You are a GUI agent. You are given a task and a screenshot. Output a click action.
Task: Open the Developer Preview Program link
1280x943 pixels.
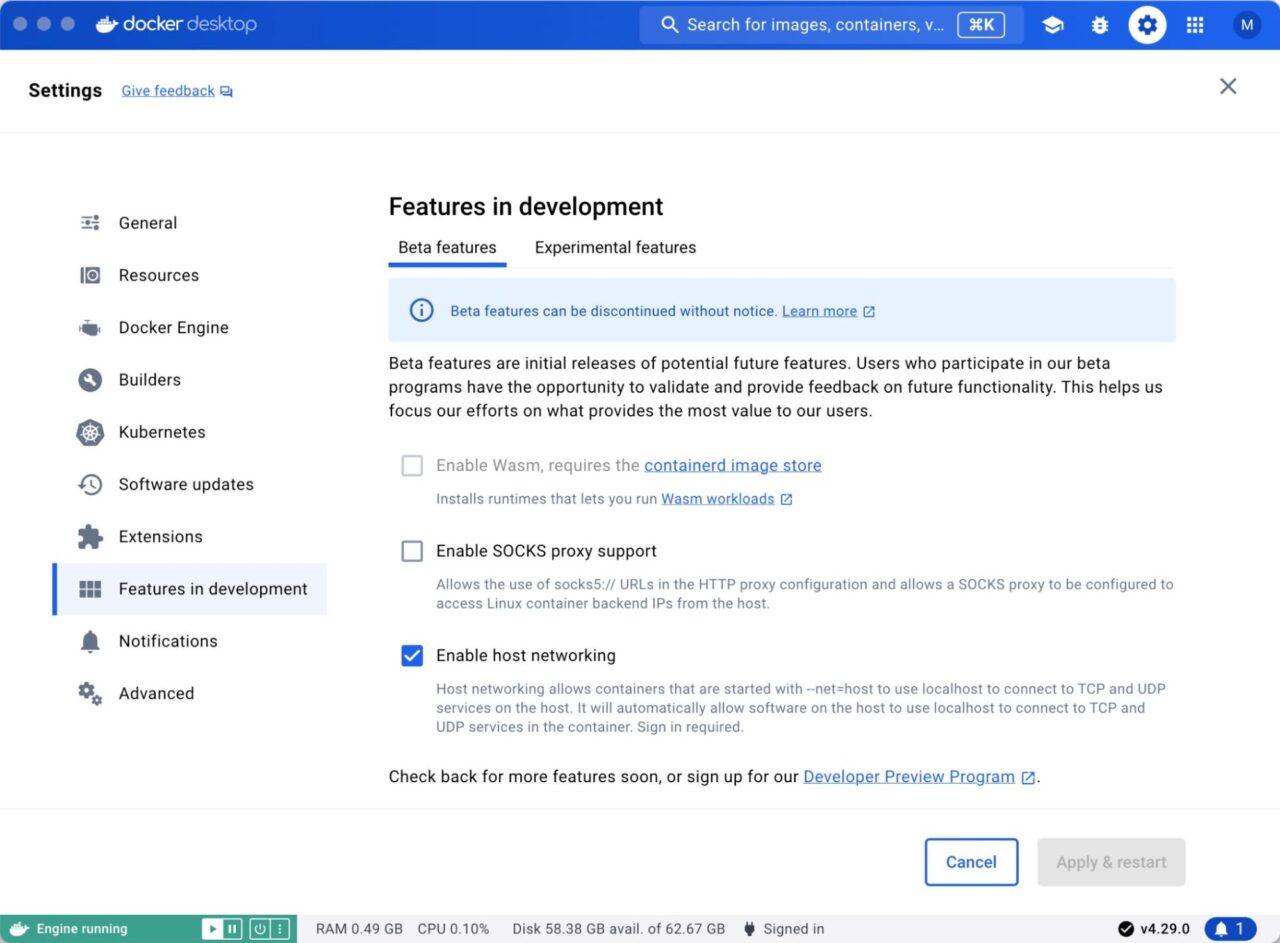pos(907,776)
